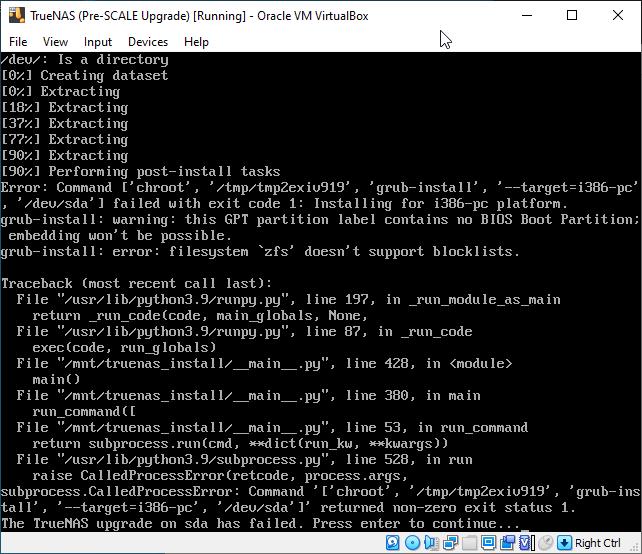Screen dimensions: 642x554
Task: Click the VirtualBox app icon in title bar
Action: (17, 15)
